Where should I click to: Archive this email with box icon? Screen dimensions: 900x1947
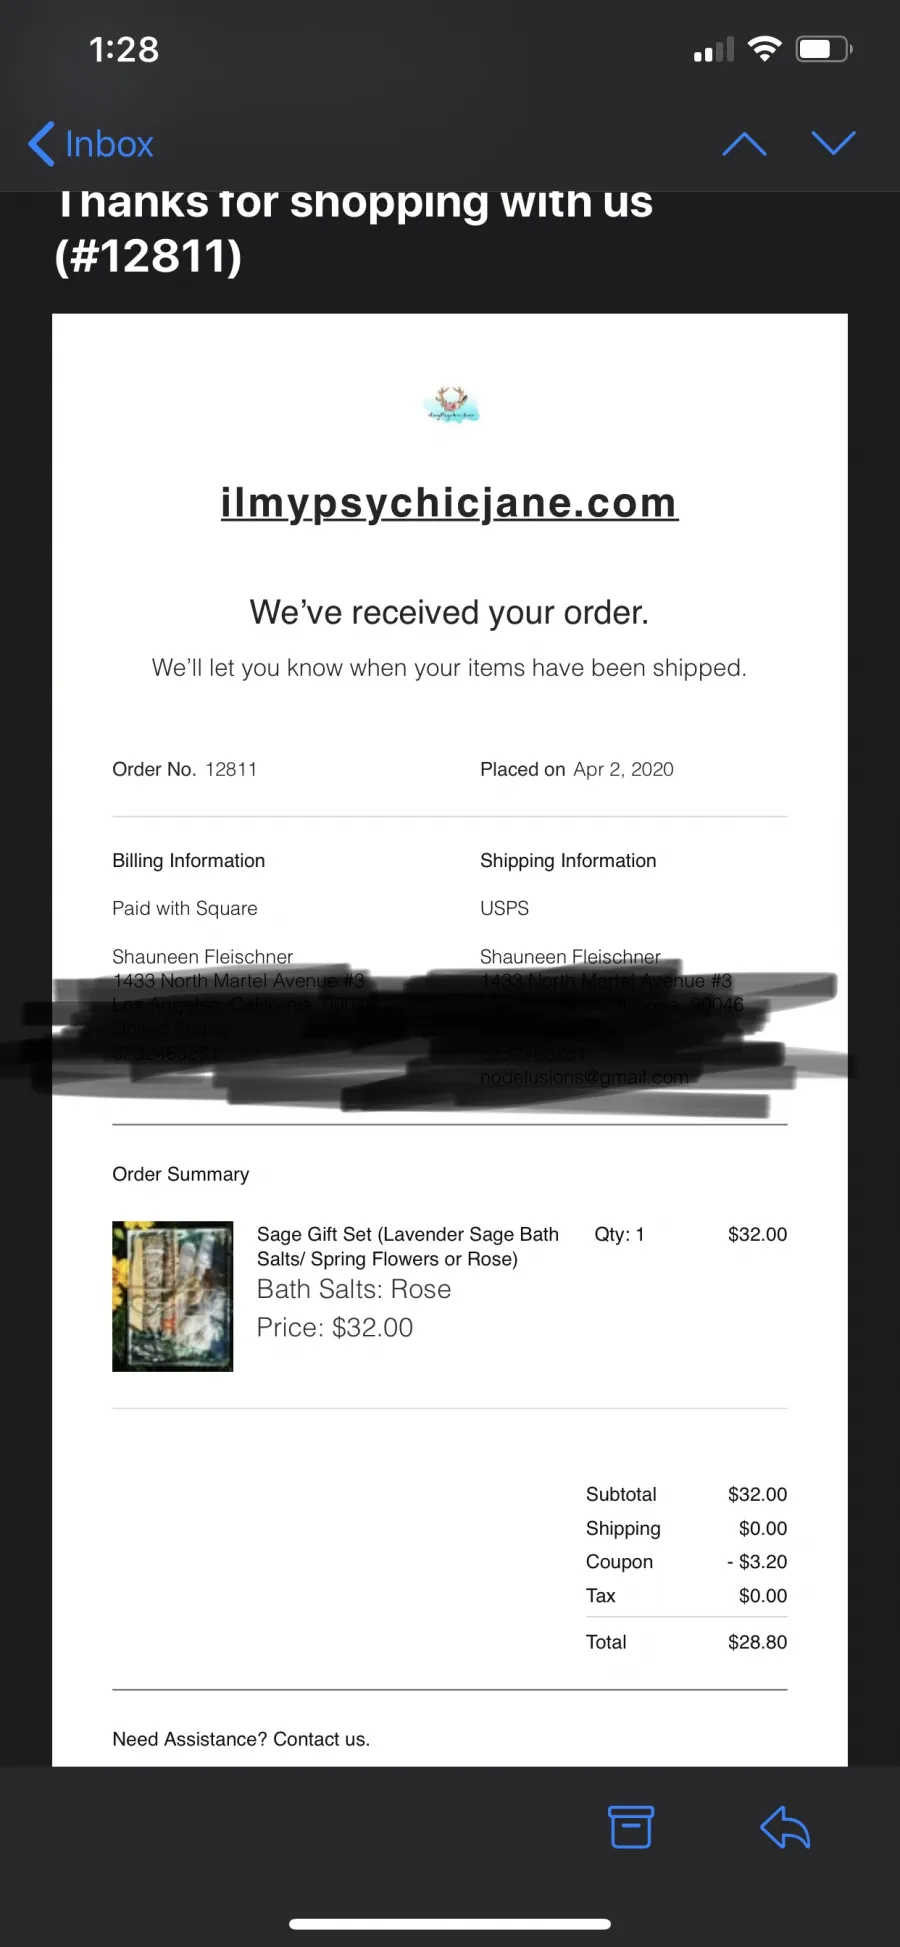click(x=631, y=1827)
